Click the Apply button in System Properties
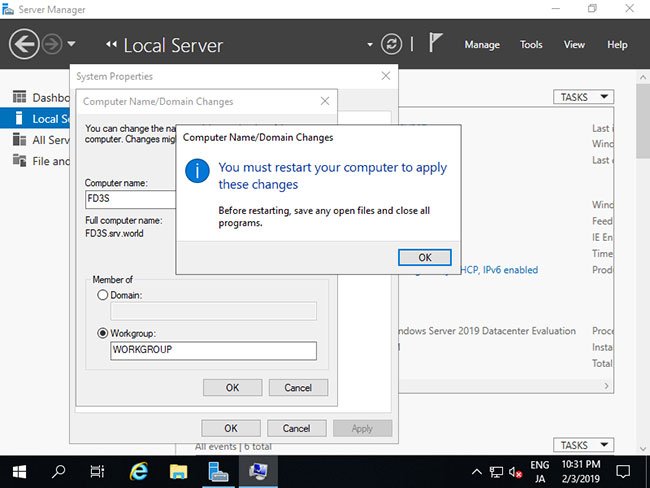This screenshot has height=488, width=650. click(x=362, y=428)
